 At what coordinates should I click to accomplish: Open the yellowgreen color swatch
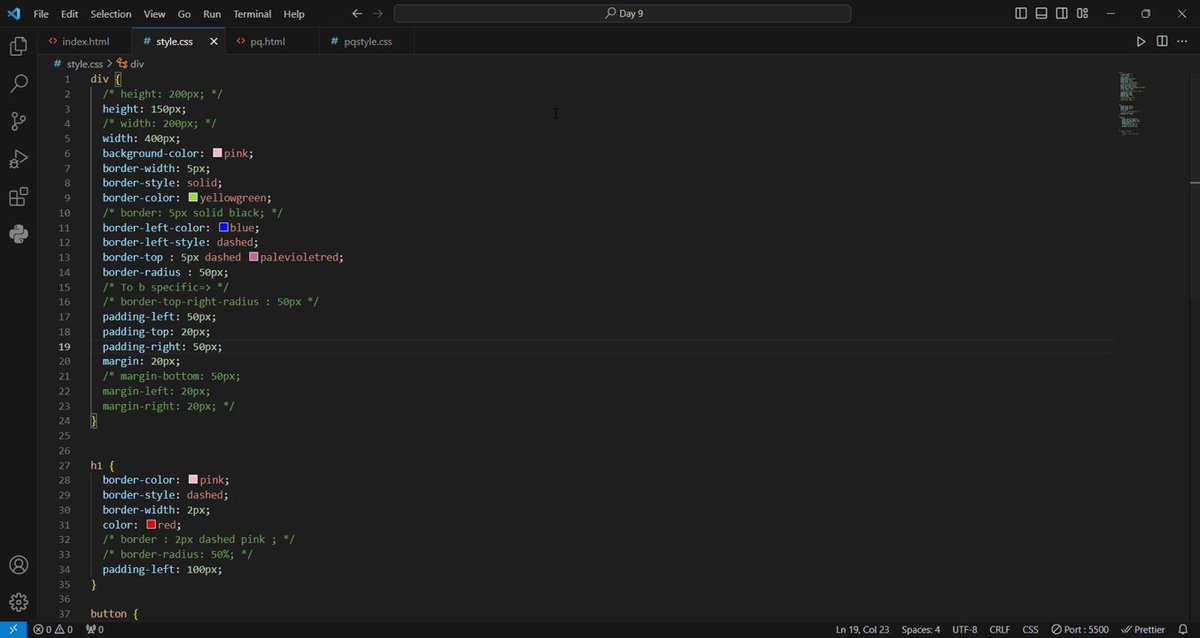pos(193,198)
